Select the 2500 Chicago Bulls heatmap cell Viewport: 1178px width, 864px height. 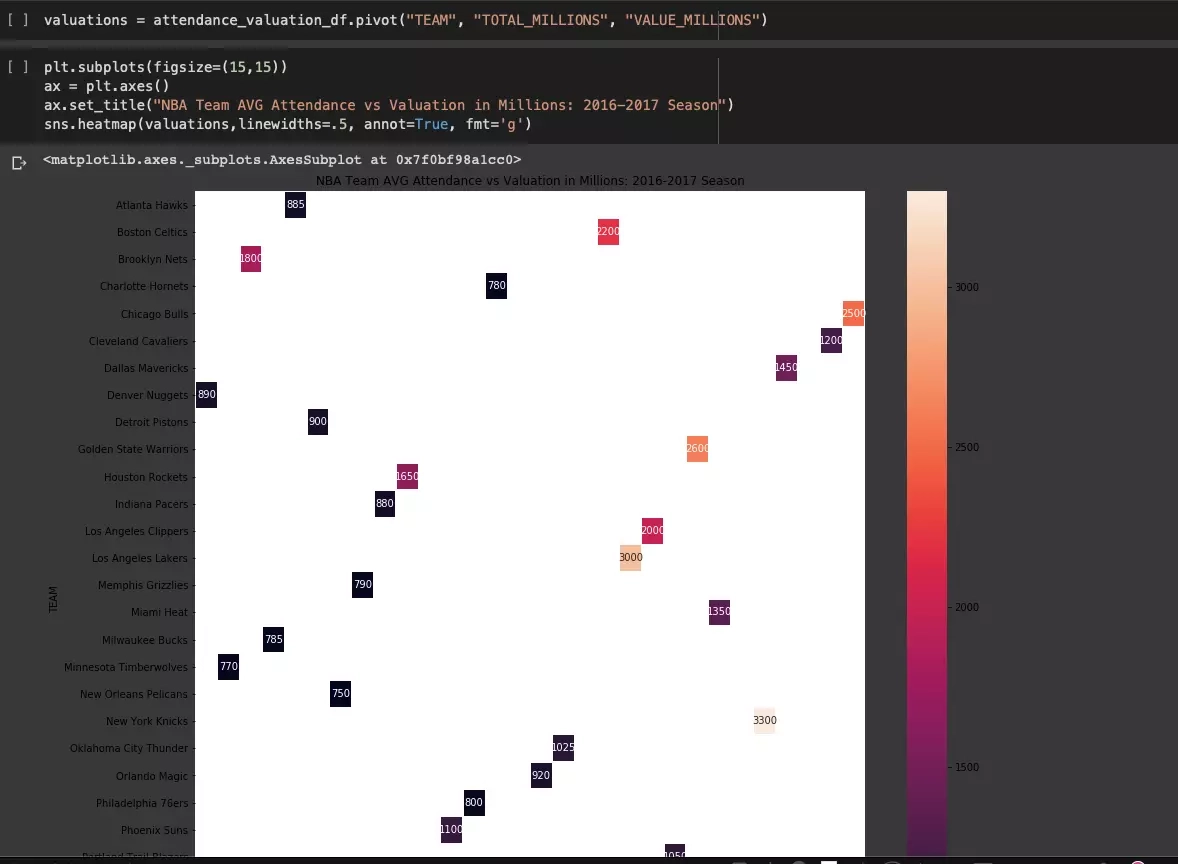(853, 313)
